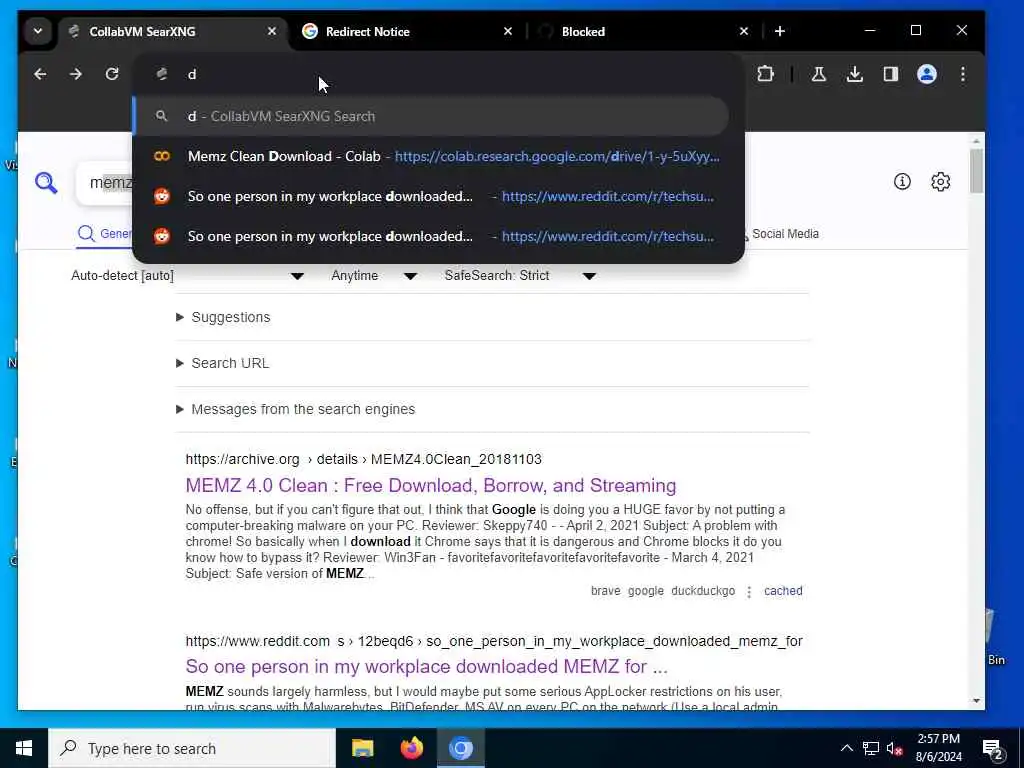Expand the Search URL section
This screenshot has width=1024, height=768.
[x=223, y=363]
